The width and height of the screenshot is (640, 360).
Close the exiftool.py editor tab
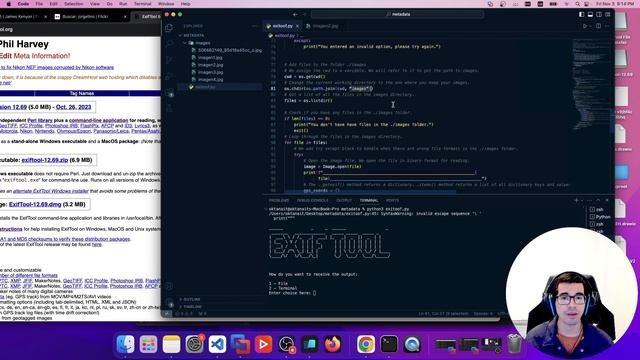coord(298,26)
